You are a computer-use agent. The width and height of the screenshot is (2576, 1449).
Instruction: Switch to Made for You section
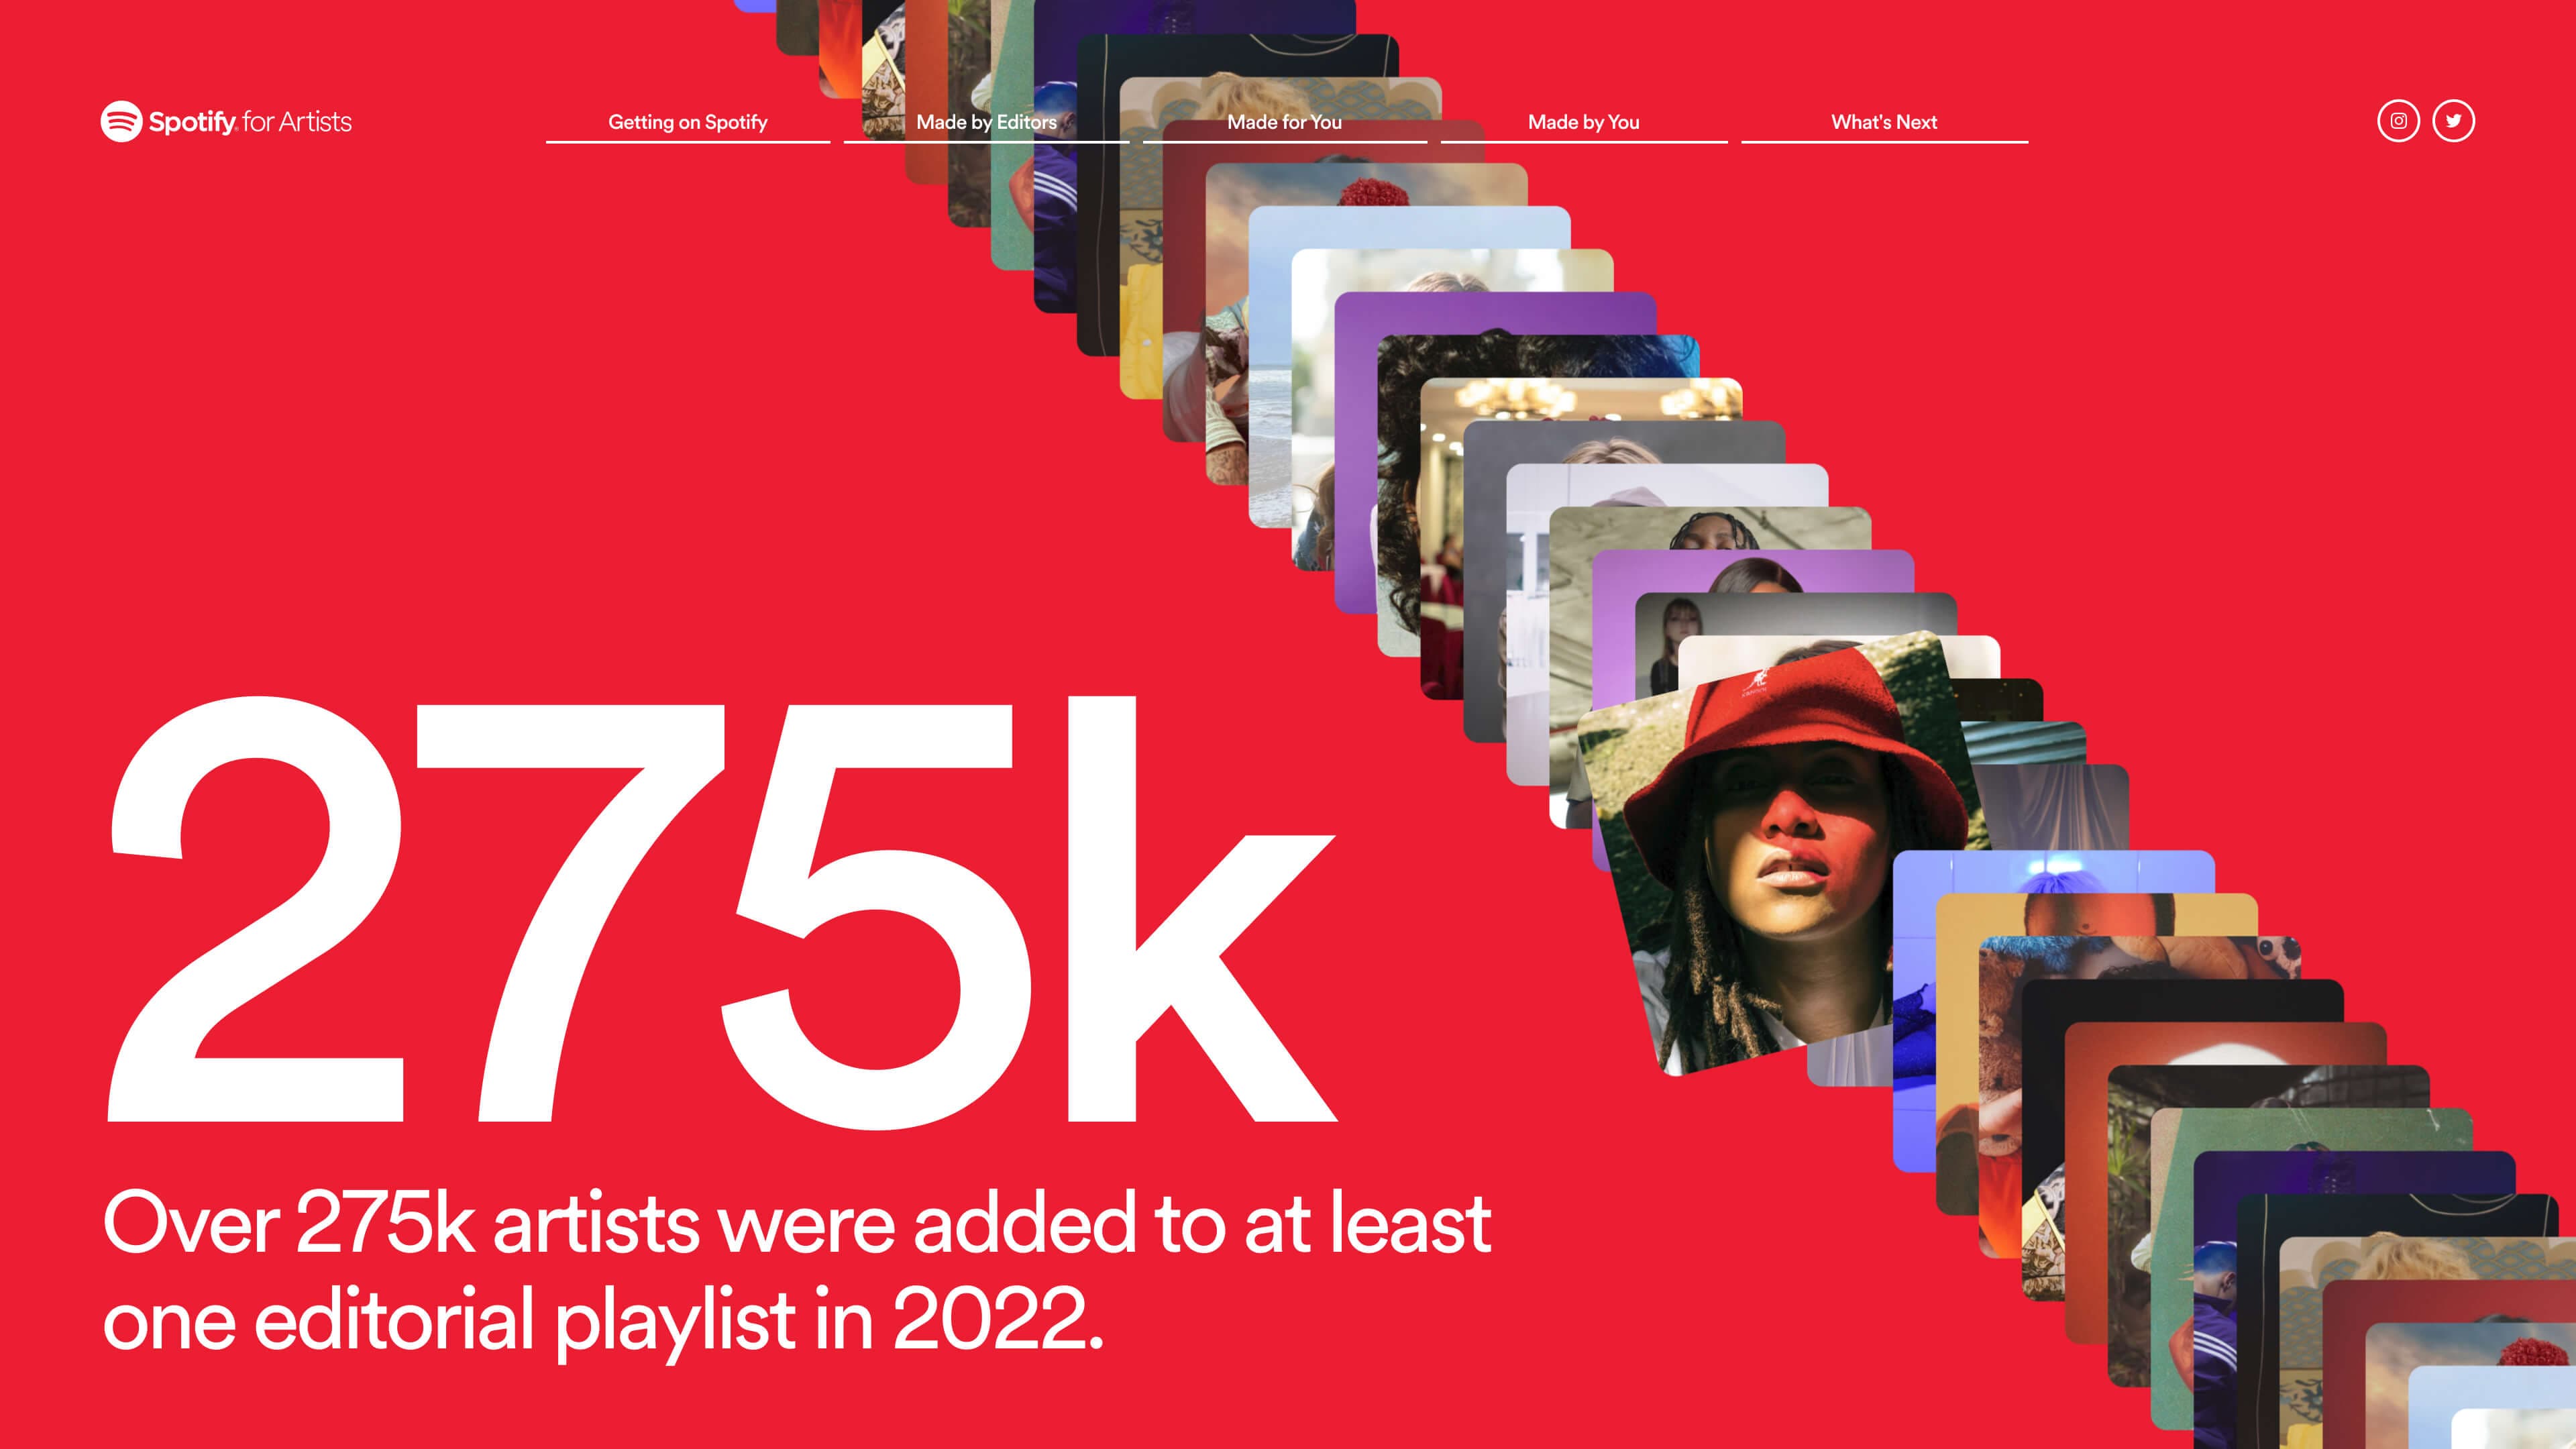1284,122
